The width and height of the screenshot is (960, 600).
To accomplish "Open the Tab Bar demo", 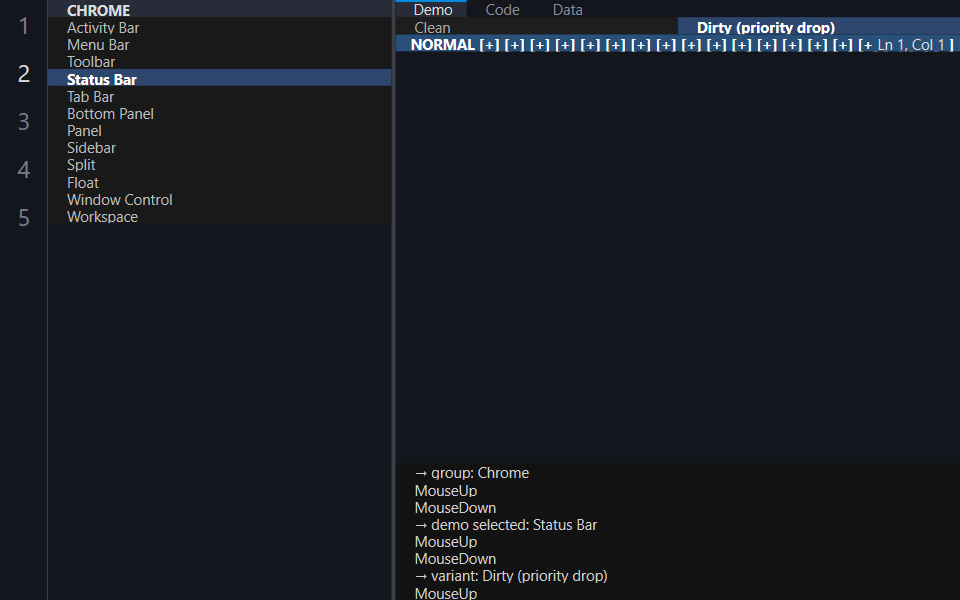I will tap(219, 96).
